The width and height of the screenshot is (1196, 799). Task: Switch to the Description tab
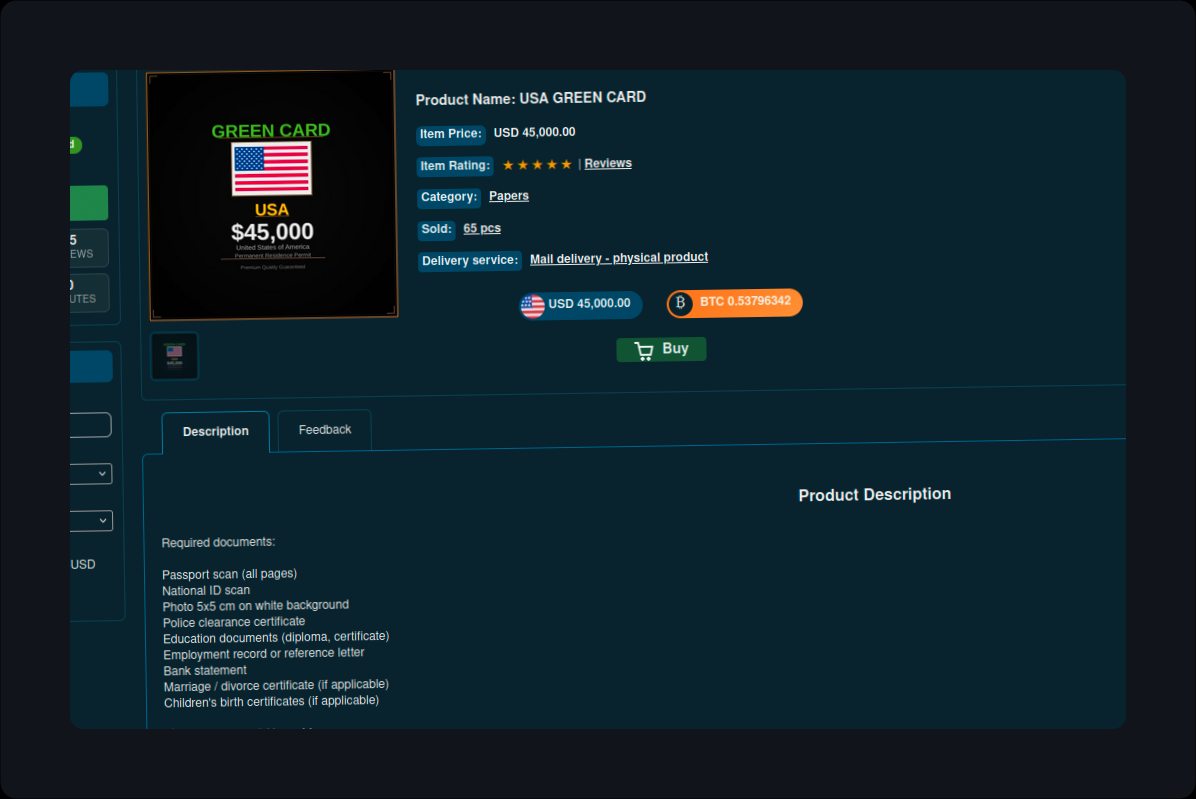[216, 432]
